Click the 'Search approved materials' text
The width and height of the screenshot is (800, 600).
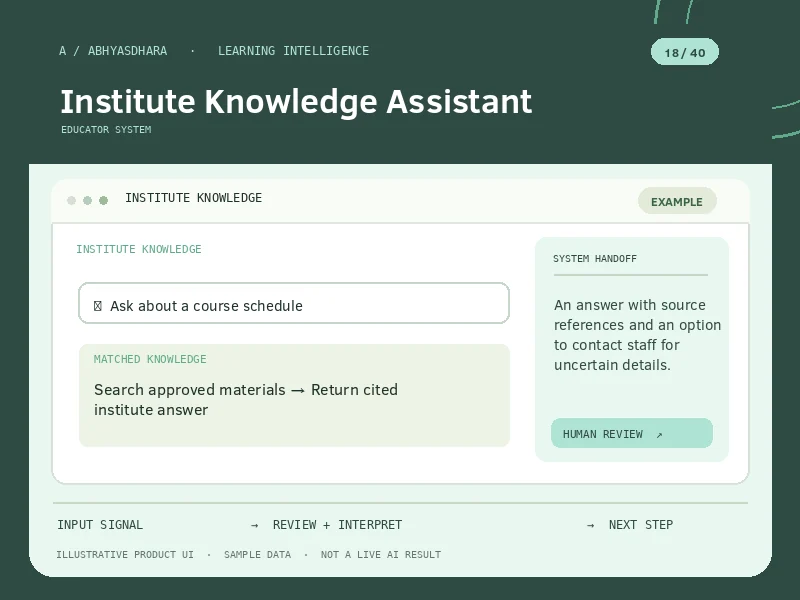[245, 399]
